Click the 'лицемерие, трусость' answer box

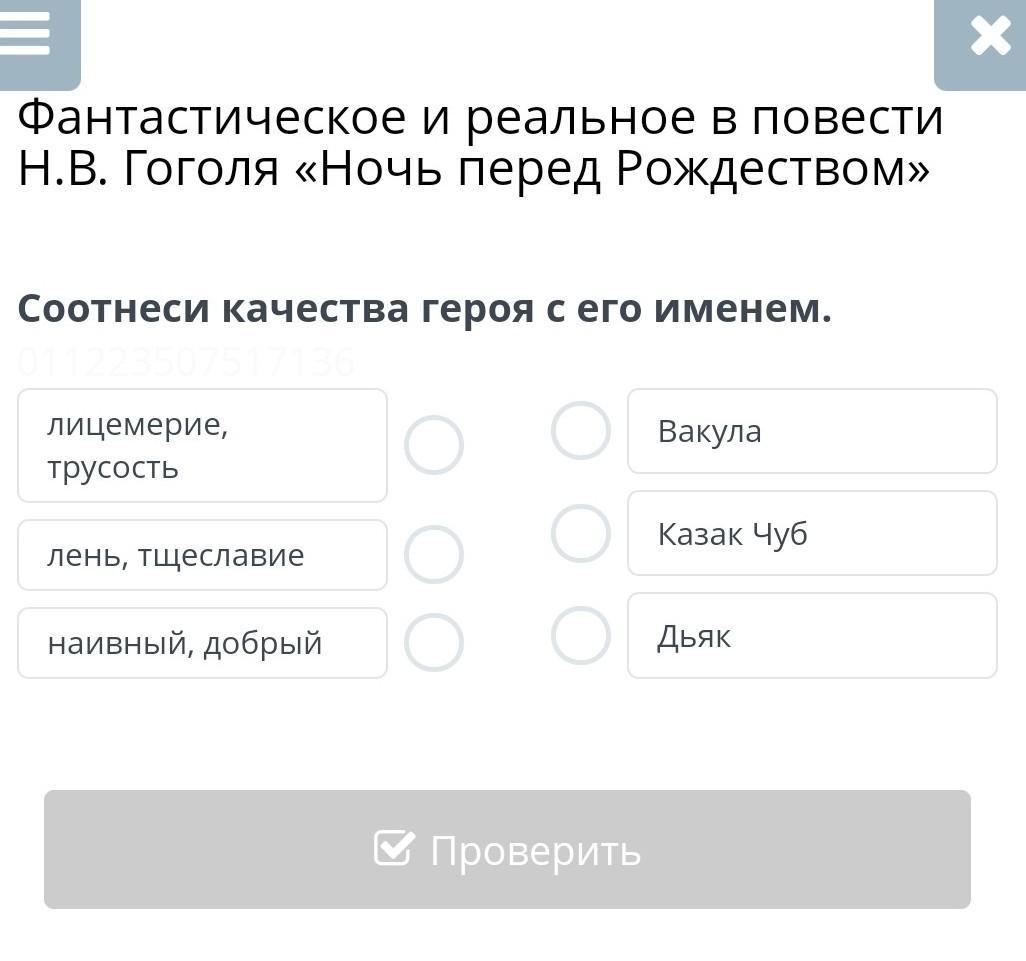(x=202, y=445)
